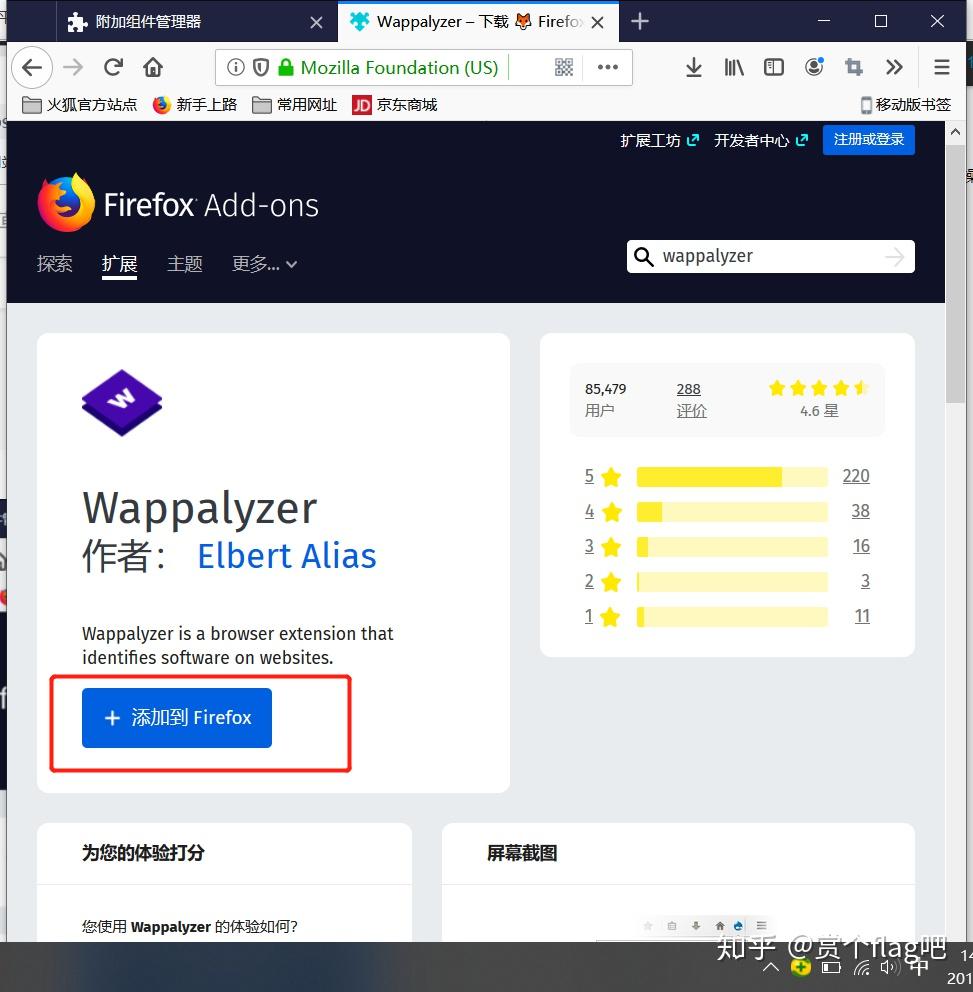This screenshot has height=992, width=973.
Task: Click the vertical scrollbar thumb
Action: (x=955, y=273)
